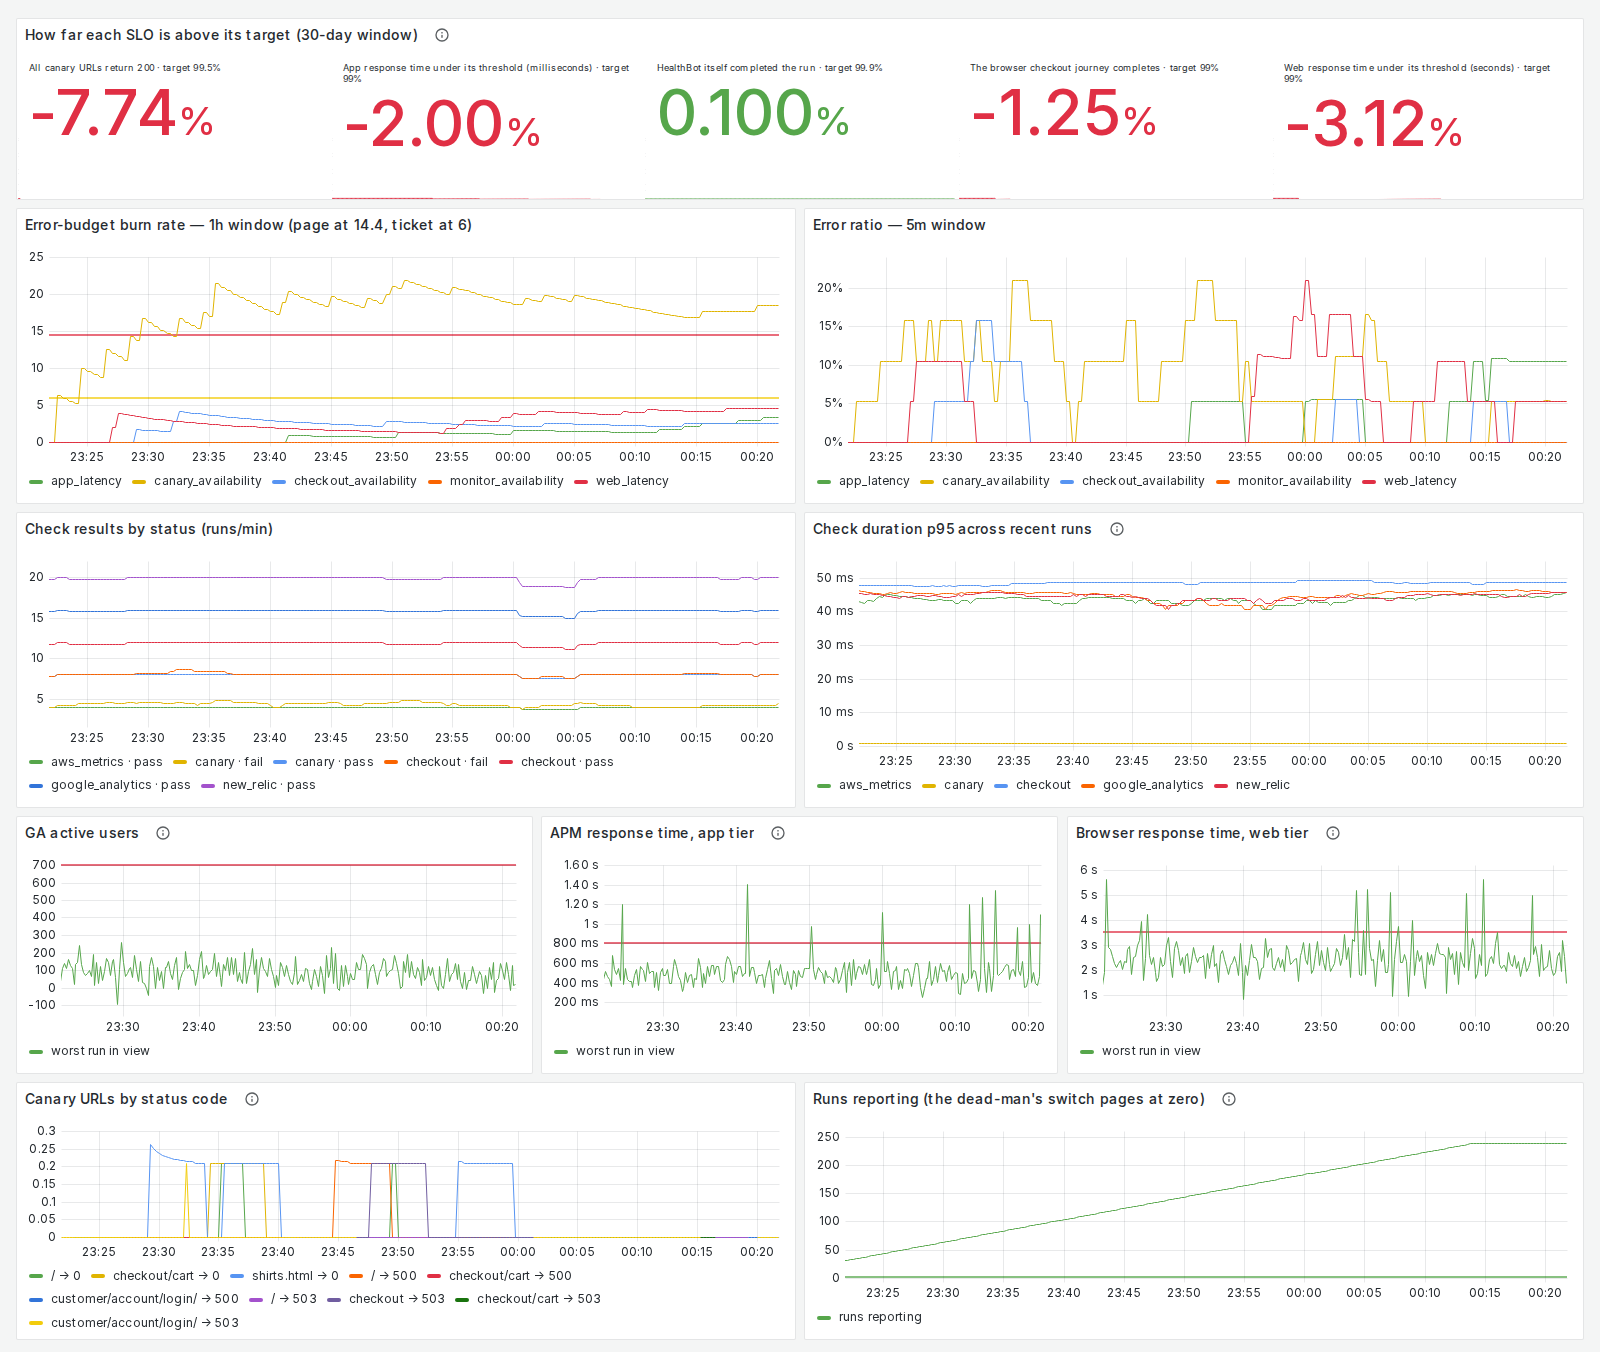Select worst run in view in APM legend
The image size is (1600, 1352).
625,1051
